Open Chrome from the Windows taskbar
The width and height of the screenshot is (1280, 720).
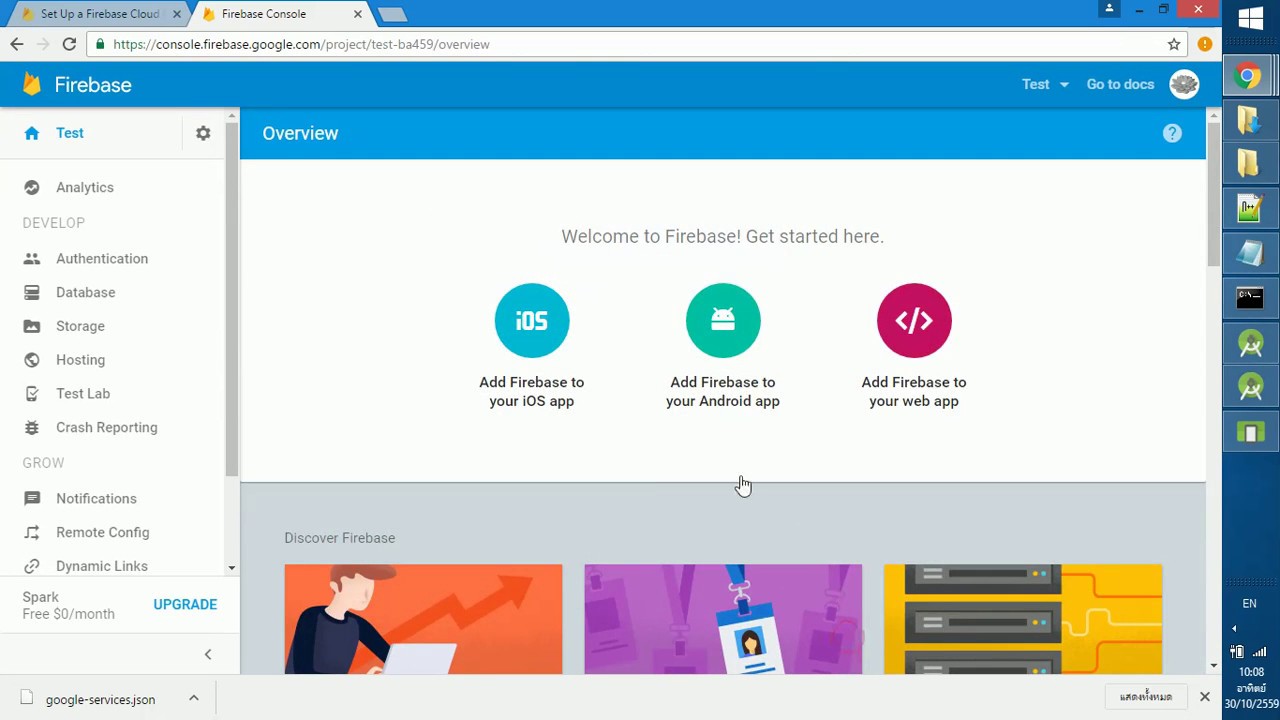[1248, 76]
